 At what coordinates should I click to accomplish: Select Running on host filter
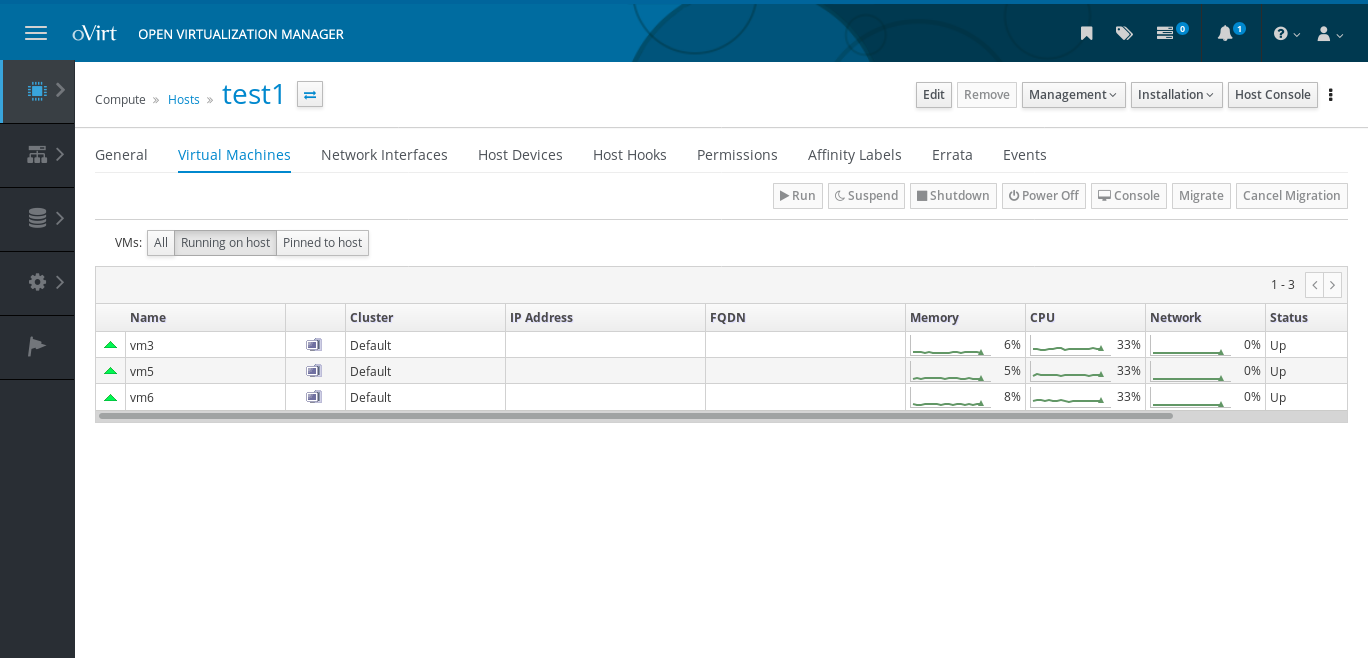pyautogui.click(x=225, y=243)
